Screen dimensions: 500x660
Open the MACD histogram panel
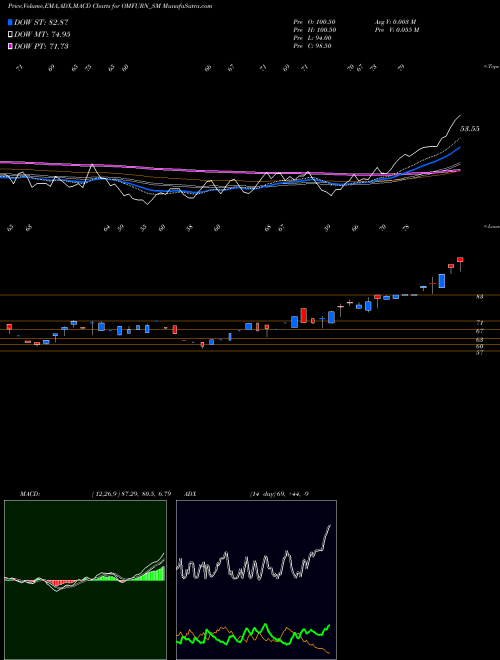point(85,580)
